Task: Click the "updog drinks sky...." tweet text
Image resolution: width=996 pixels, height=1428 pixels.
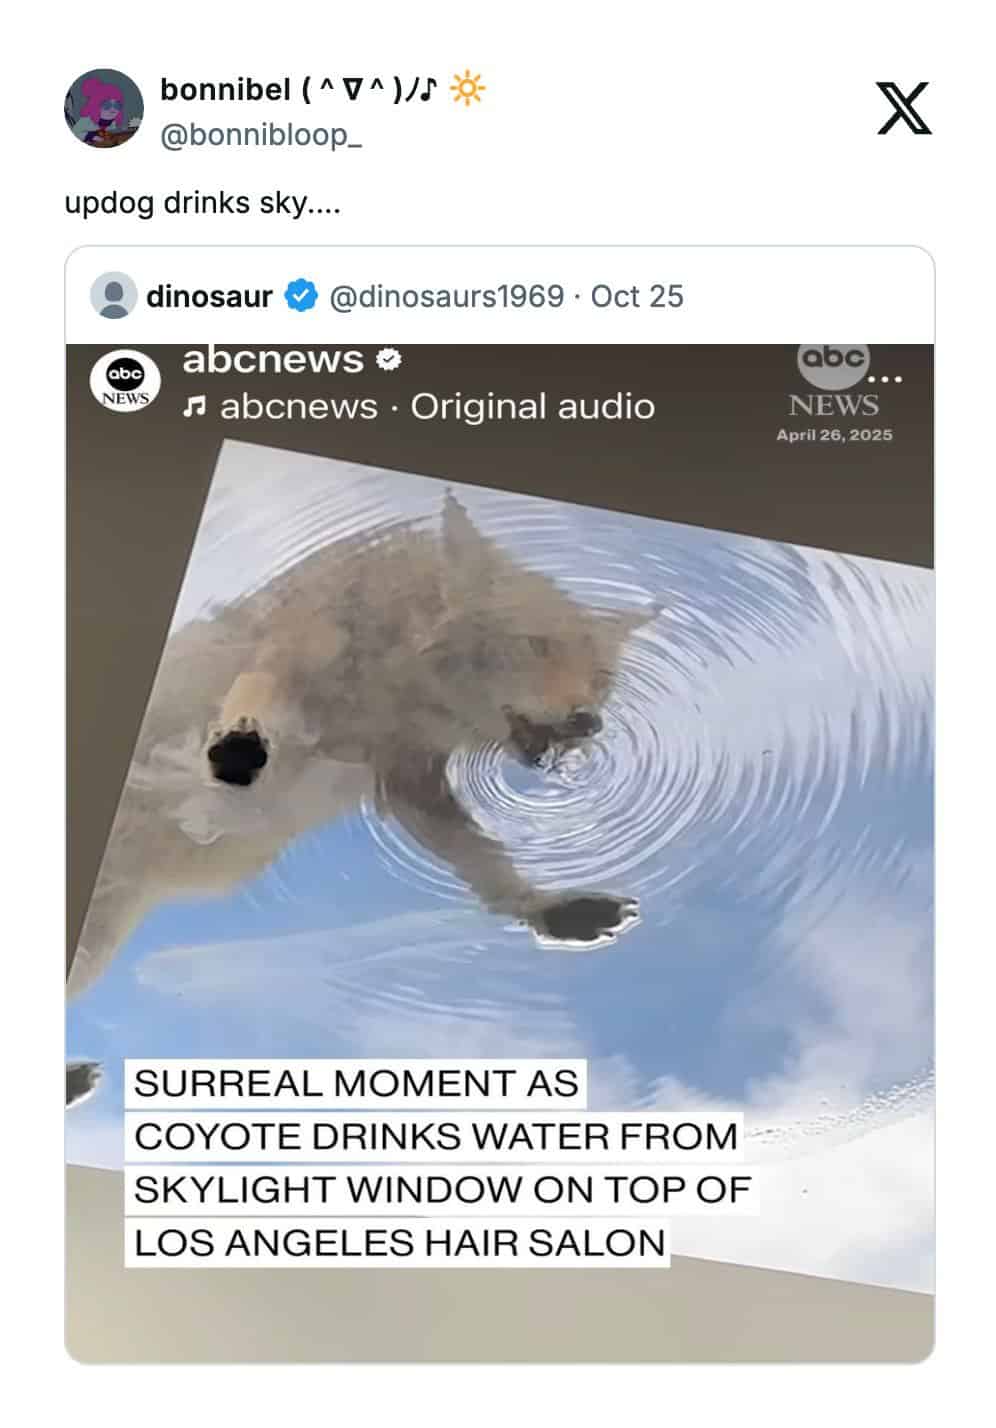Action: click(x=202, y=203)
